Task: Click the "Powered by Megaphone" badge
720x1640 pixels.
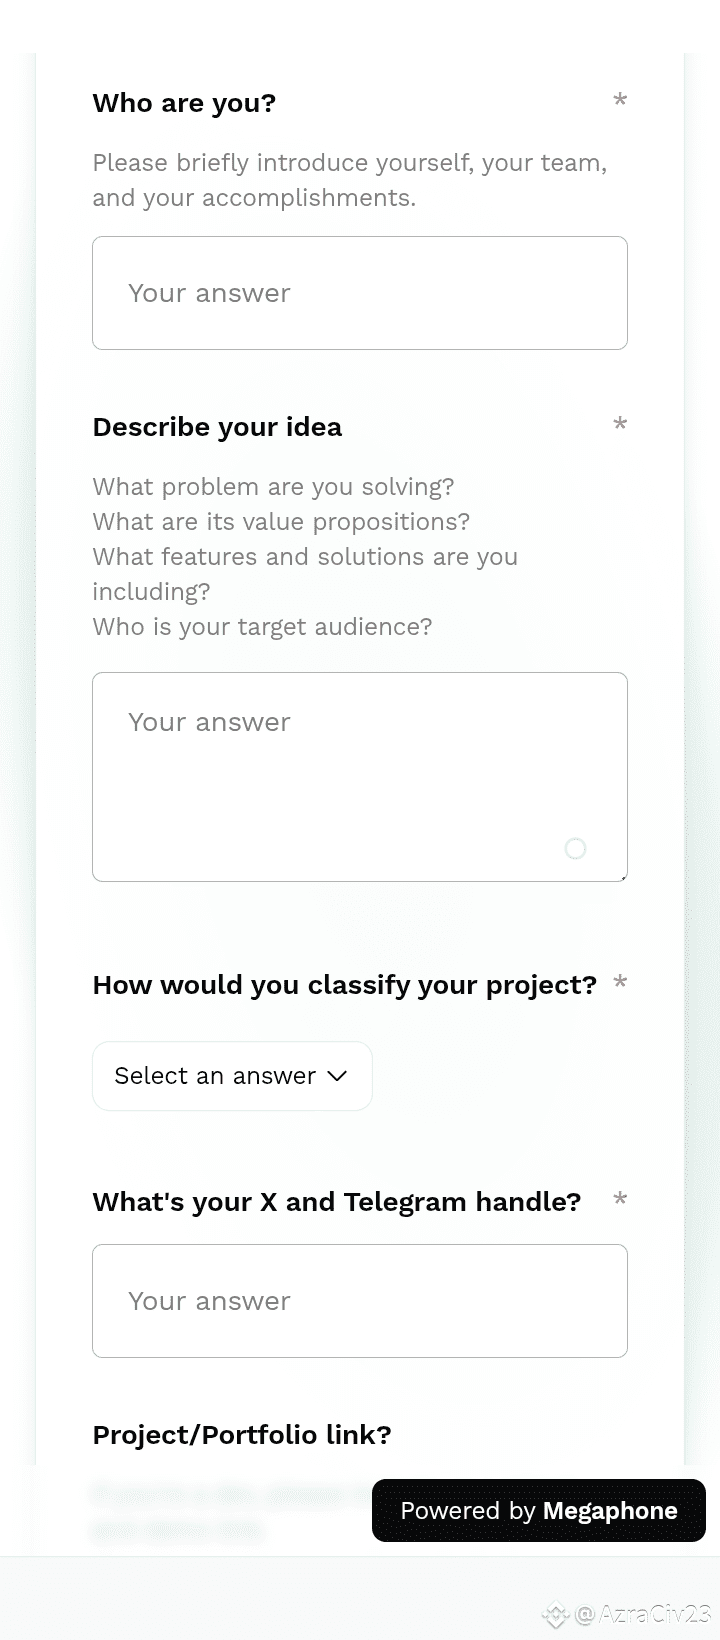Action: click(x=538, y=1510)
